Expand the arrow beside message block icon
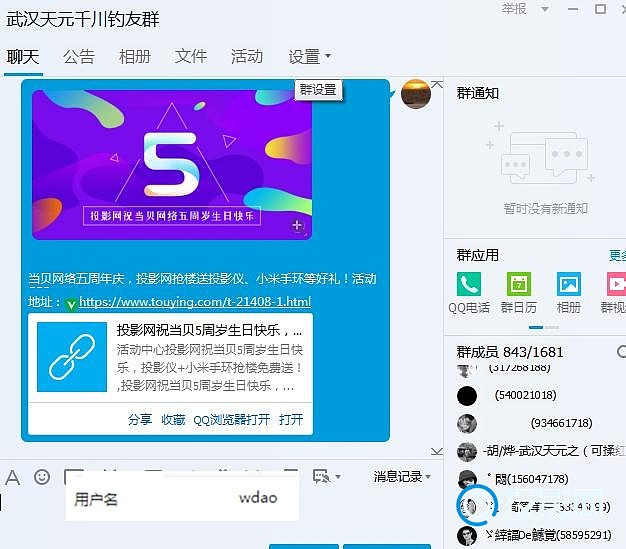The image size is (626, 549). pyautogui.click(x=338, y=476)
